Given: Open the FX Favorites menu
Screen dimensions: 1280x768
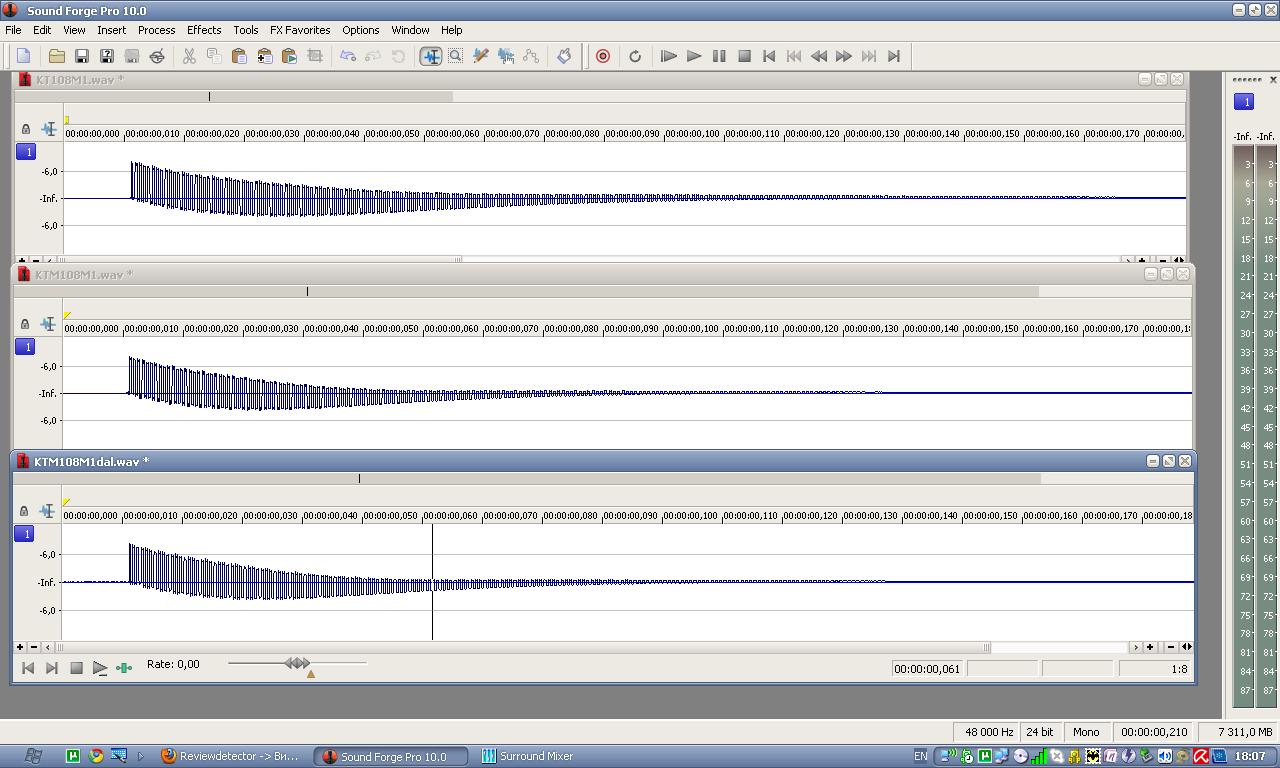Looking at the screenshot, I should click(300, 30).
